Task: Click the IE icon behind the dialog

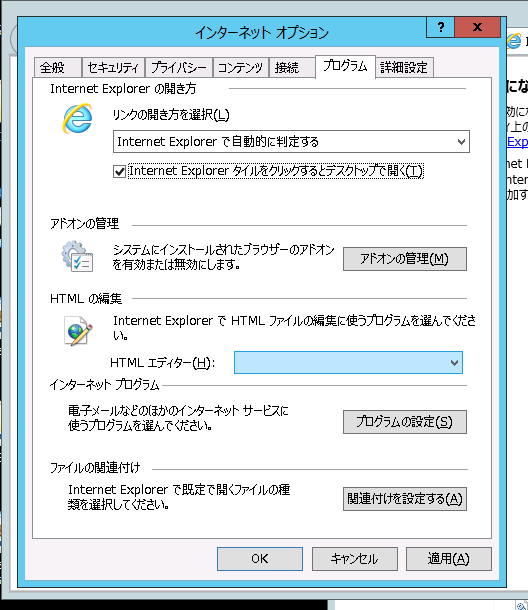Action: pos(514,41)
